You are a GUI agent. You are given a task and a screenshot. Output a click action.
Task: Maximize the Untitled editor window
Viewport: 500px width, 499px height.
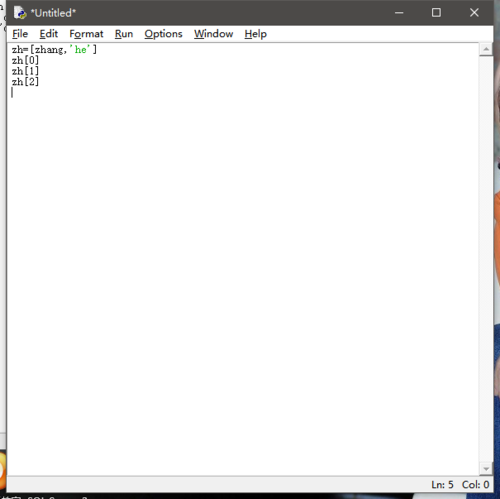(x=436, y=13)
